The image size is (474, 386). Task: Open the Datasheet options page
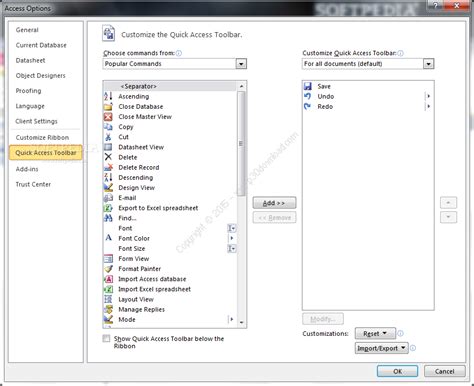[x=30, y=61]
